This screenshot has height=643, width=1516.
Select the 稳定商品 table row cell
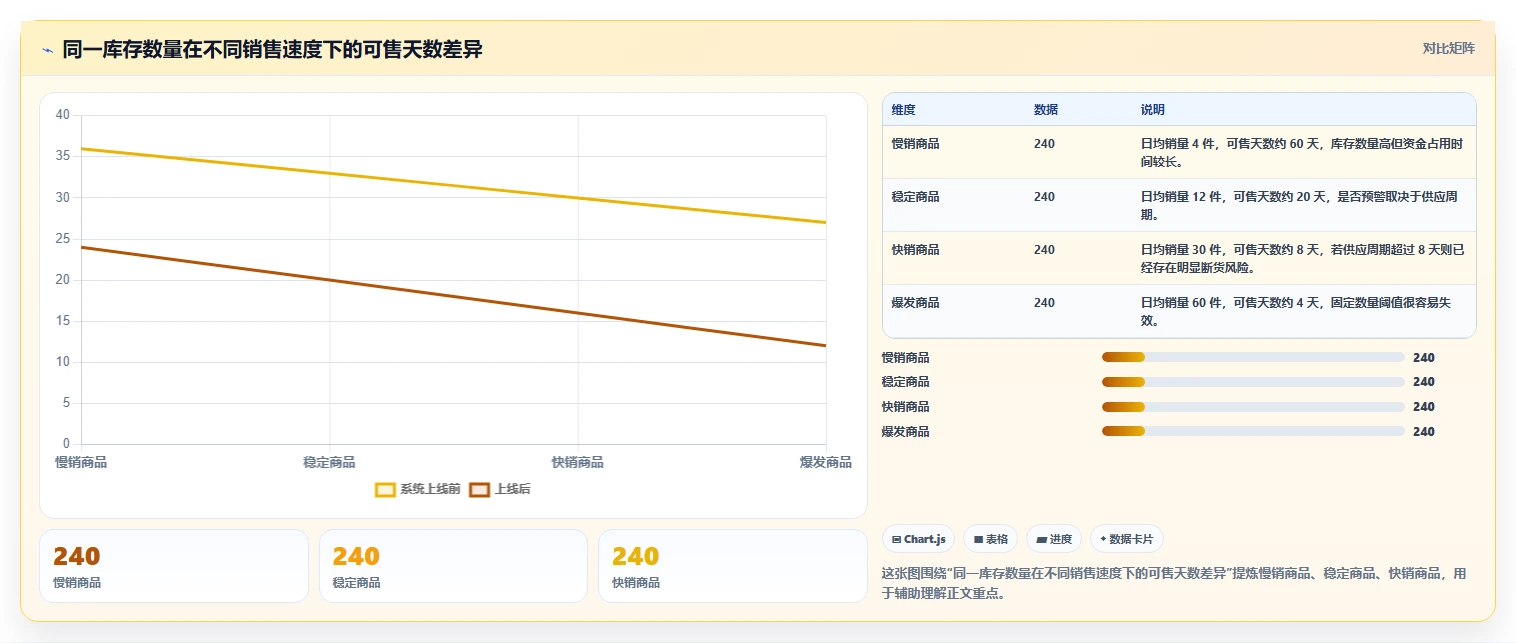(x=915, y=197)
